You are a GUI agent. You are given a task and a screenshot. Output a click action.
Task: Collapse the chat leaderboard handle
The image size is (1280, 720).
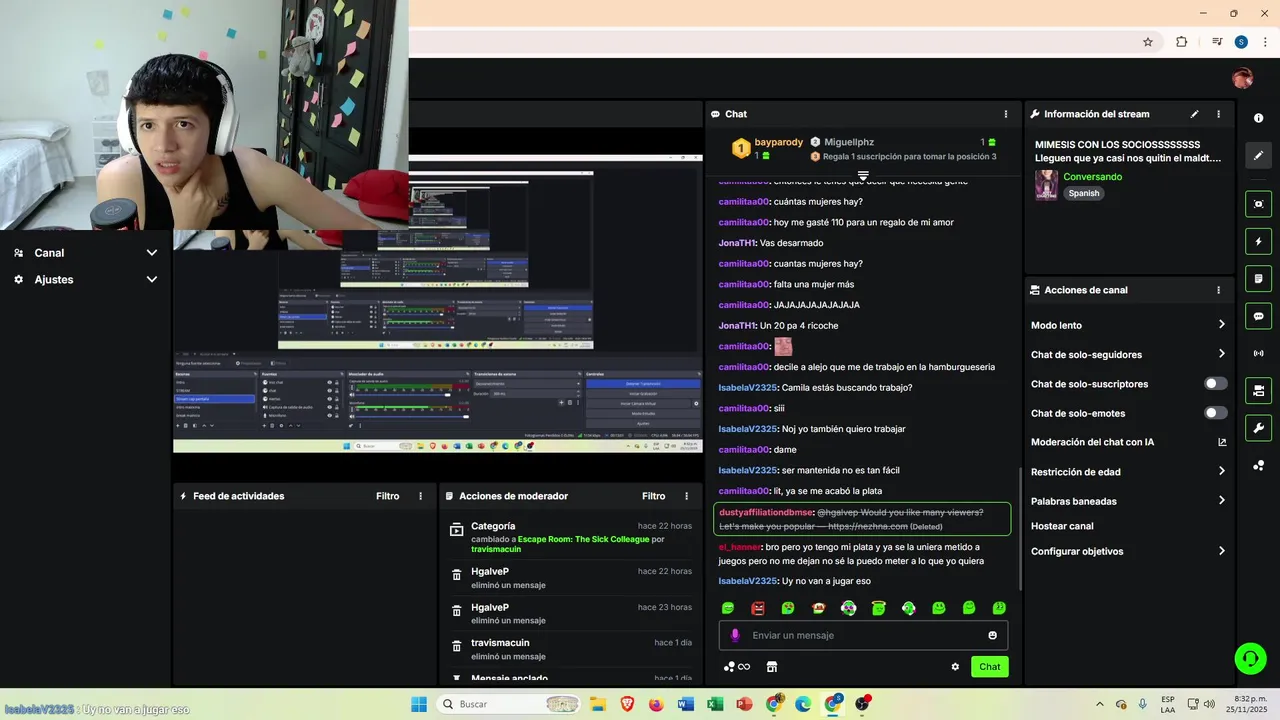tap(863, 175)
